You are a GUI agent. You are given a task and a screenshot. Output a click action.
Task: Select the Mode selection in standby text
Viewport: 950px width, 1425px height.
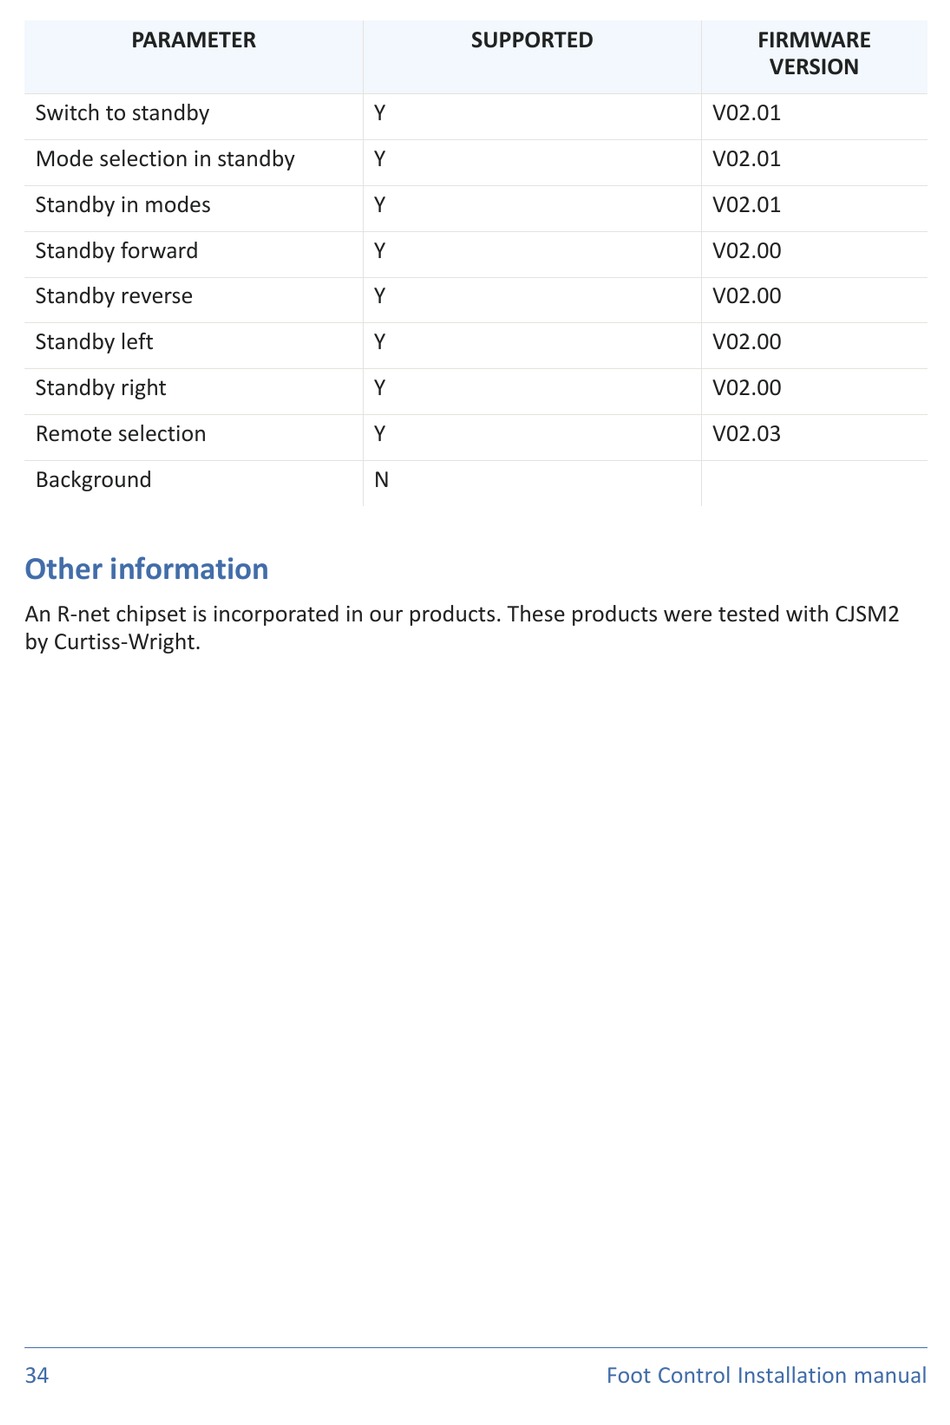165,159
